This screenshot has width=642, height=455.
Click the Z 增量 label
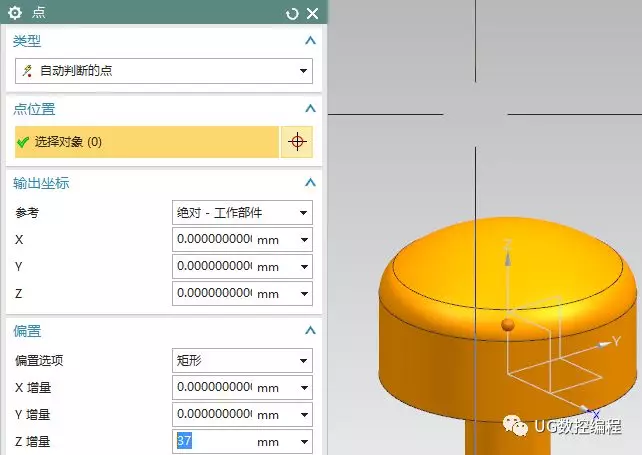(x=33, y=442)
